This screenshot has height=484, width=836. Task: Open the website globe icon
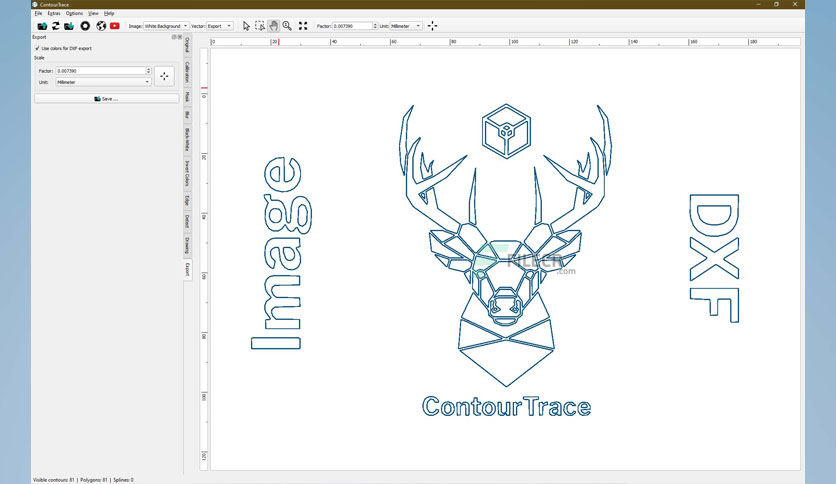(101, 26)
